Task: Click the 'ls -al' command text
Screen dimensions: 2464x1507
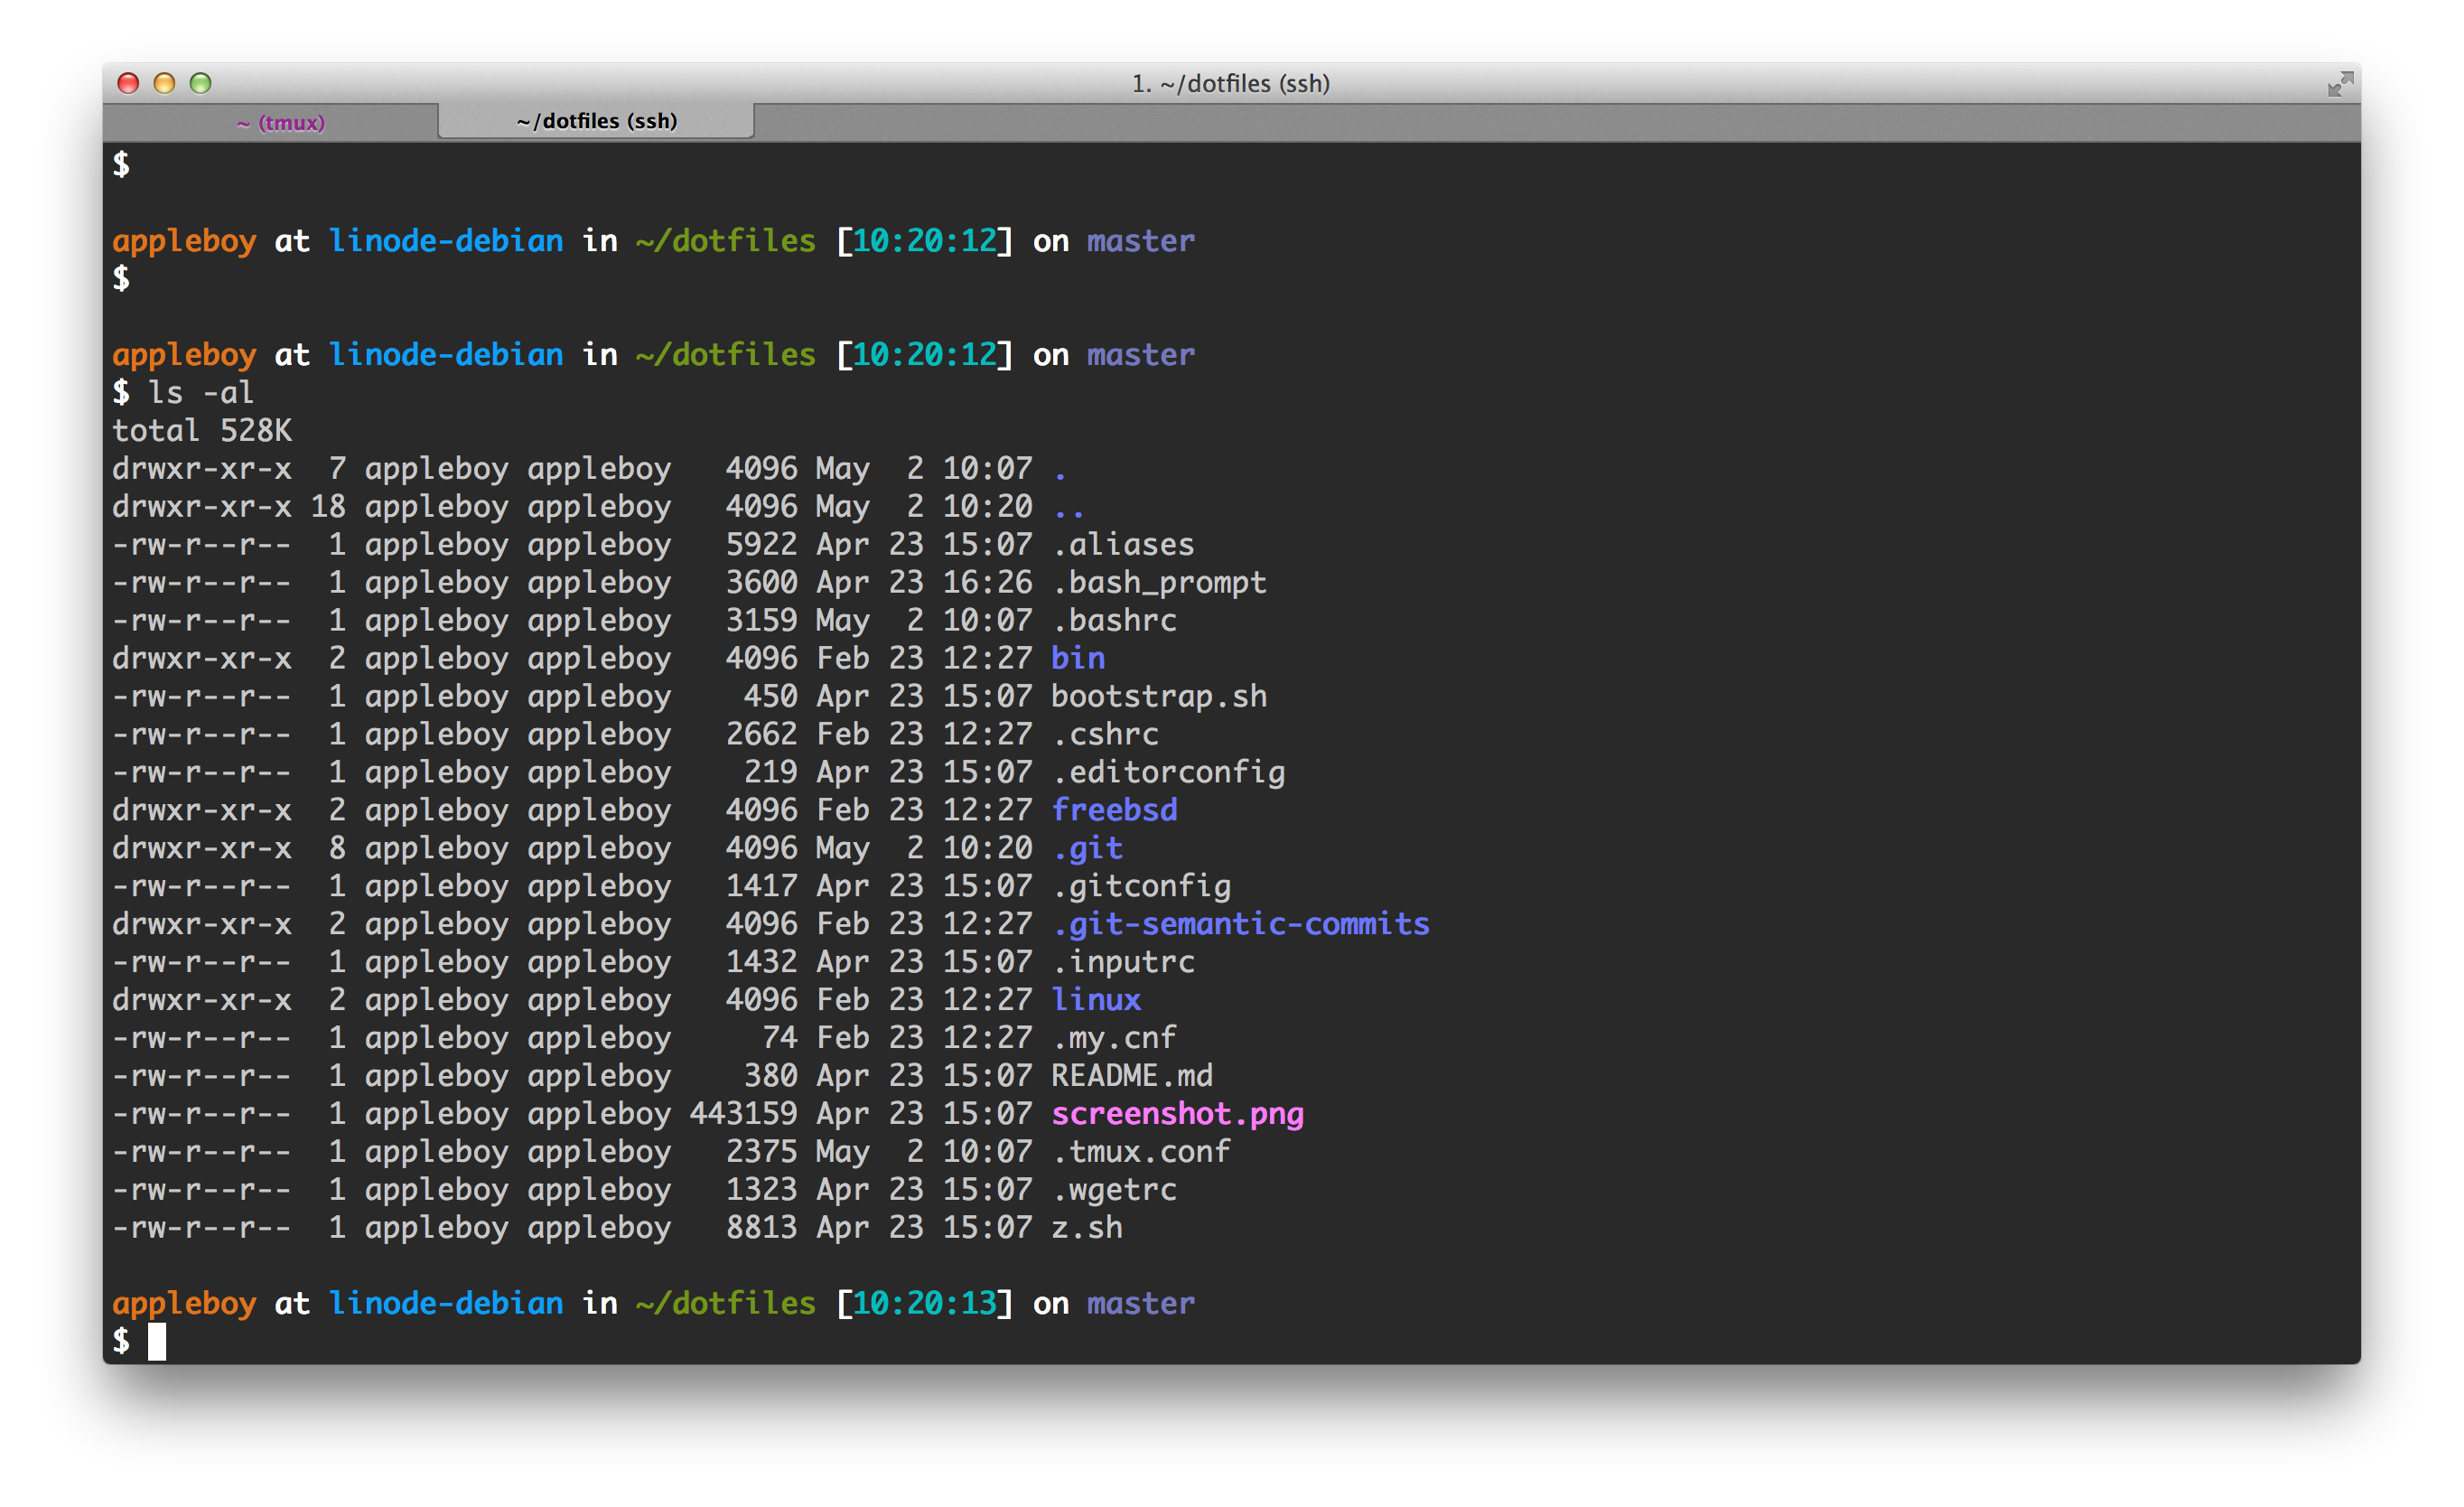Action: [200, 393]
